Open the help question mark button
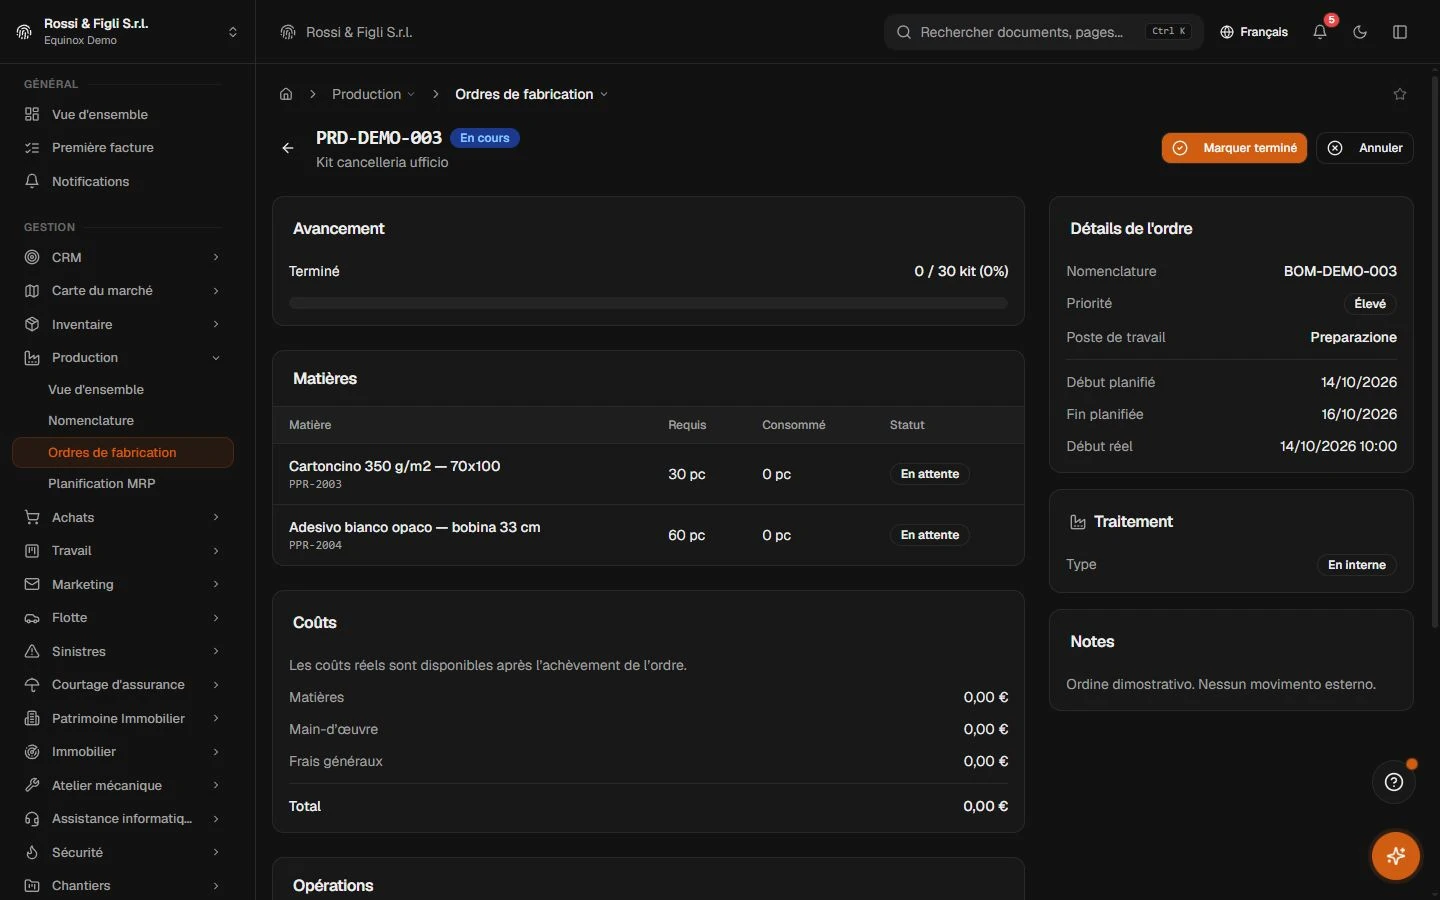1440x900 pixels. (1394, 782)
